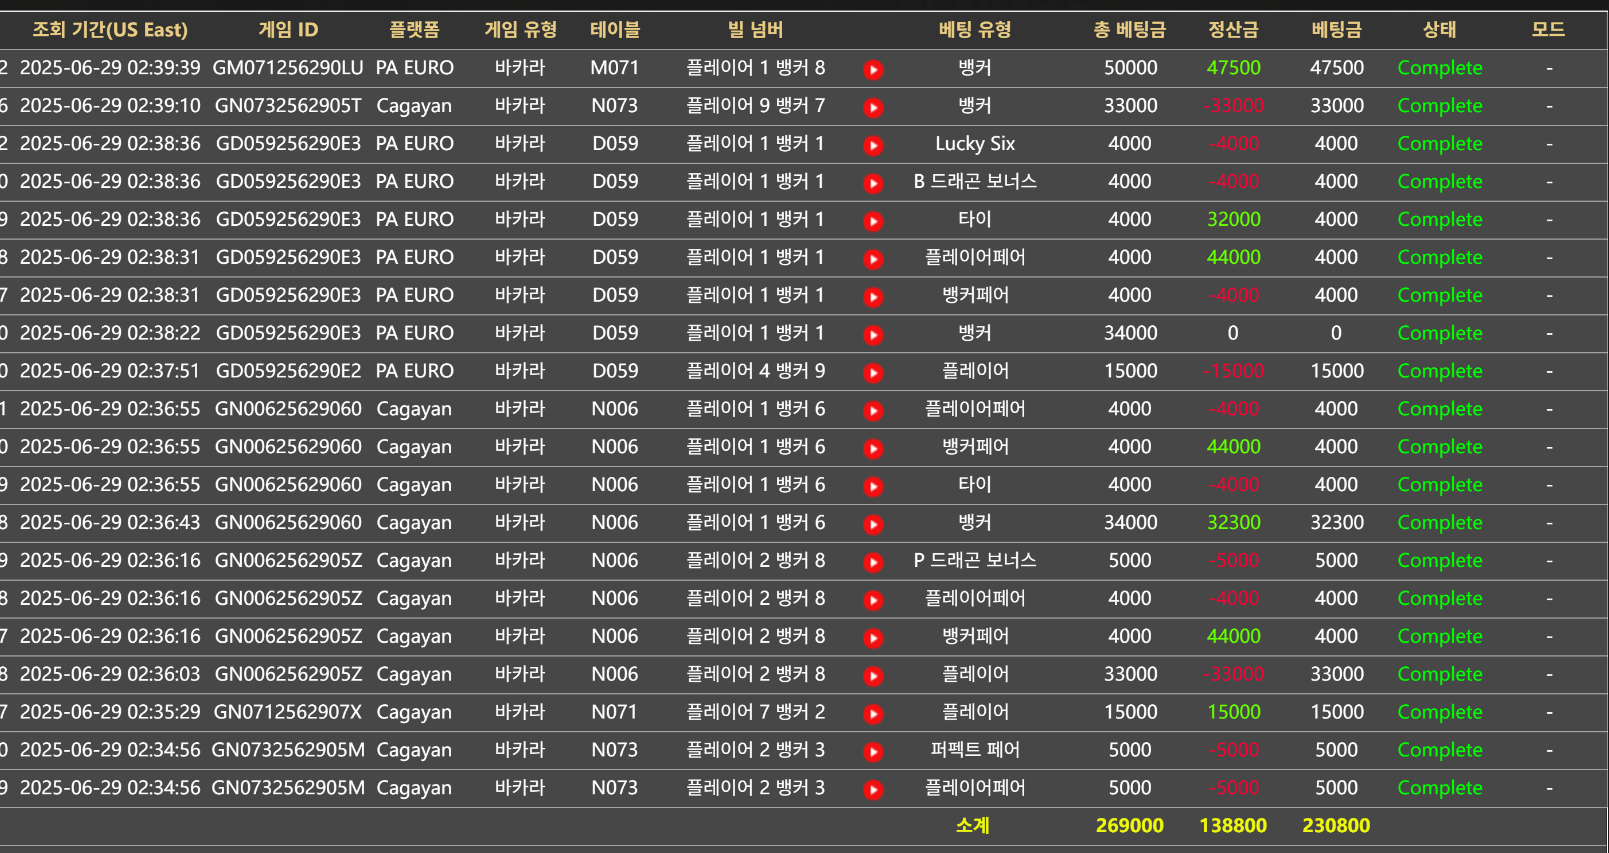Image resolution: width=1609 pixels, height=853 pixels.
Task: Click the 빌 넘버 column header
Action: 755,30
